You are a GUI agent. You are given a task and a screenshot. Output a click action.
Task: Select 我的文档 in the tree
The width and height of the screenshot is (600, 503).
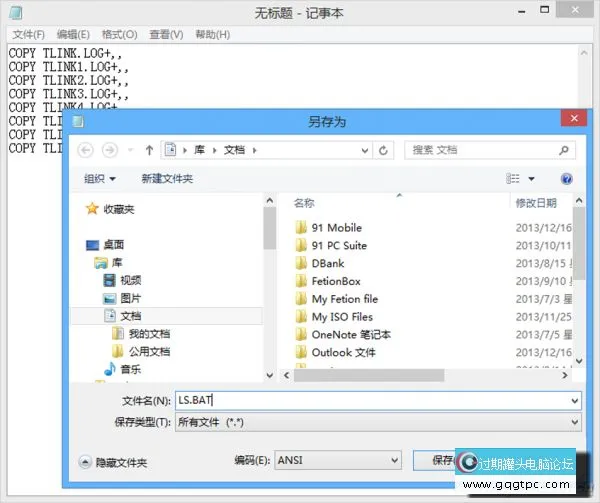coord(149,334)
